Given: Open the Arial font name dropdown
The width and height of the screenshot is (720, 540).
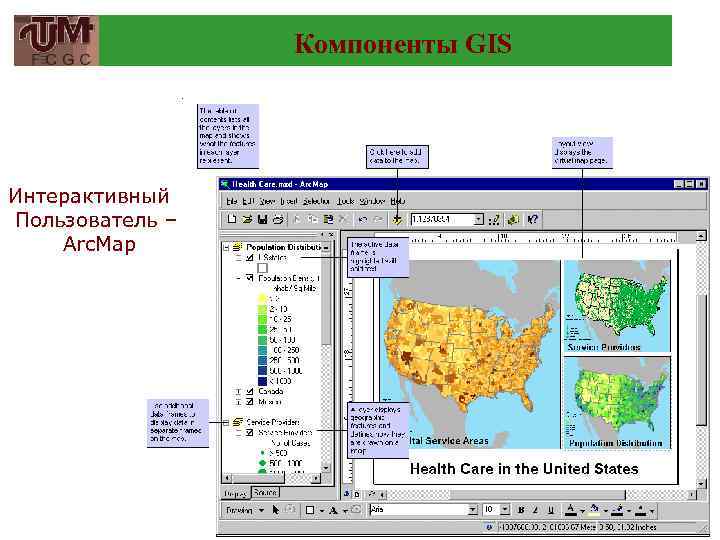Looking at the screenshot, I should click(x=472, y=510).
